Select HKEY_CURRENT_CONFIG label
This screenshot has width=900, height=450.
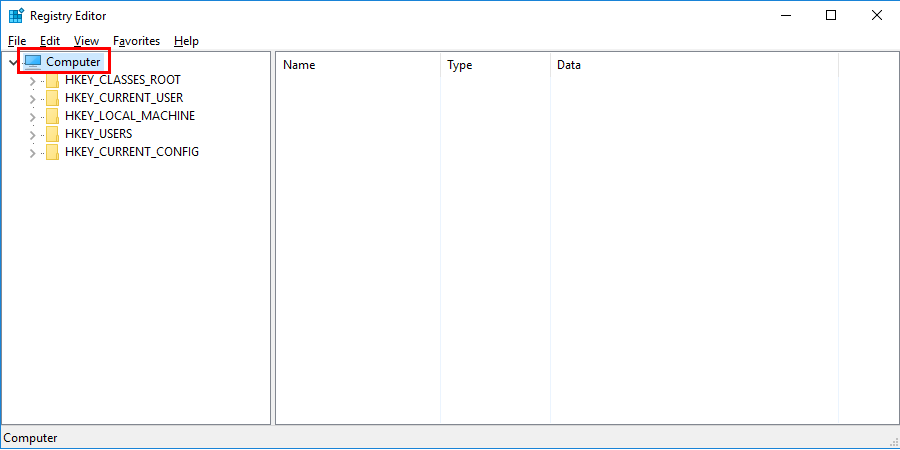pyautogui.click(x=132, y=152)
